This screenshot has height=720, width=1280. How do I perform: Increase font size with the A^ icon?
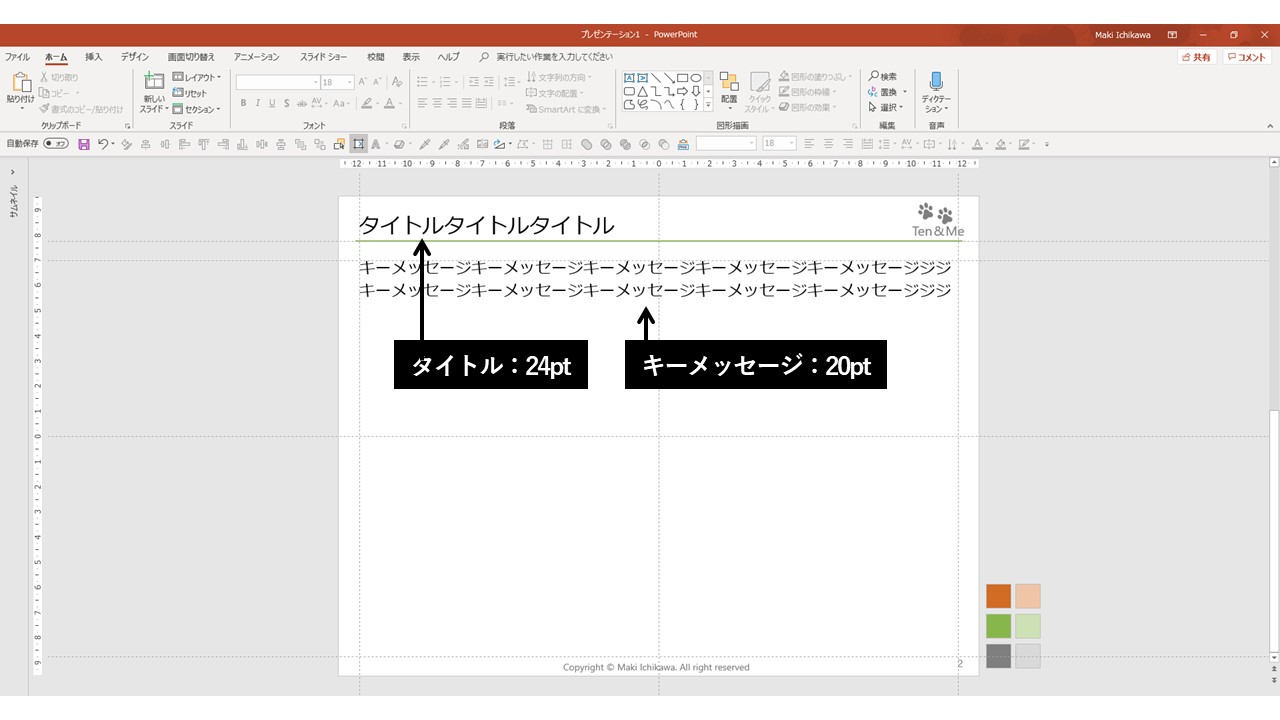[364, 82]
